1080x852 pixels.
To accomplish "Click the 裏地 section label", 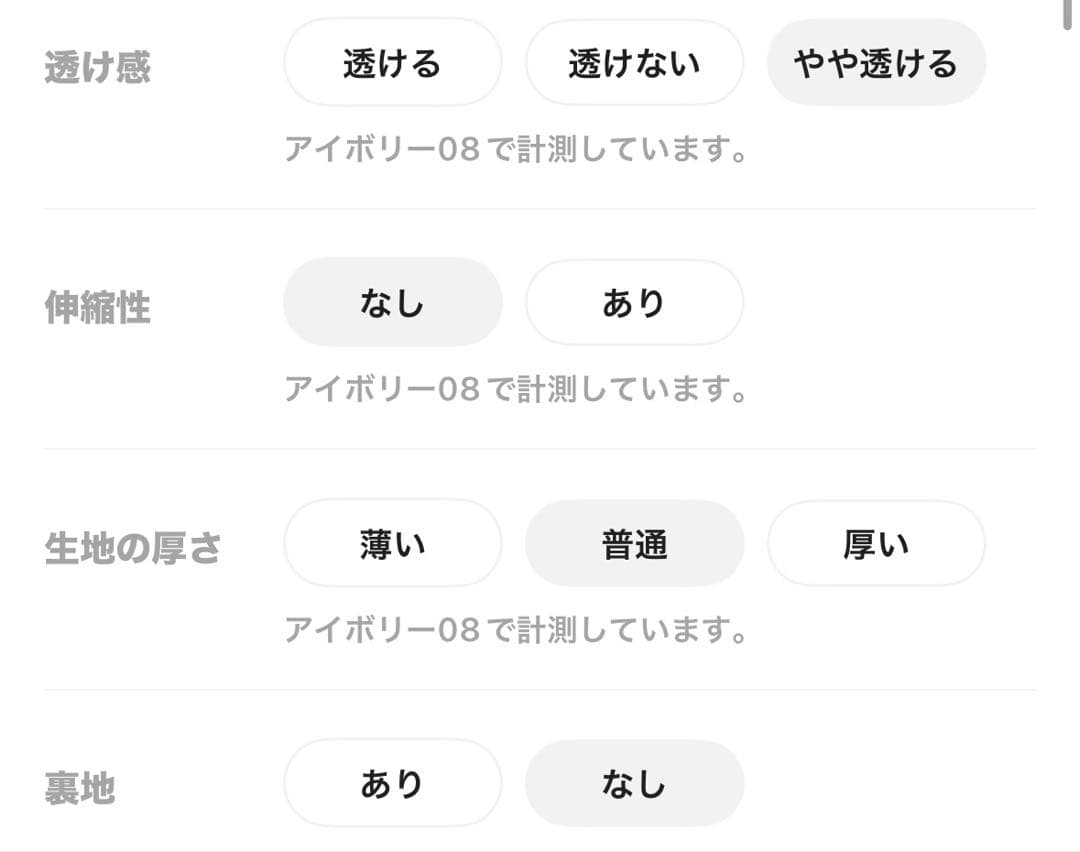I will 80,789.
